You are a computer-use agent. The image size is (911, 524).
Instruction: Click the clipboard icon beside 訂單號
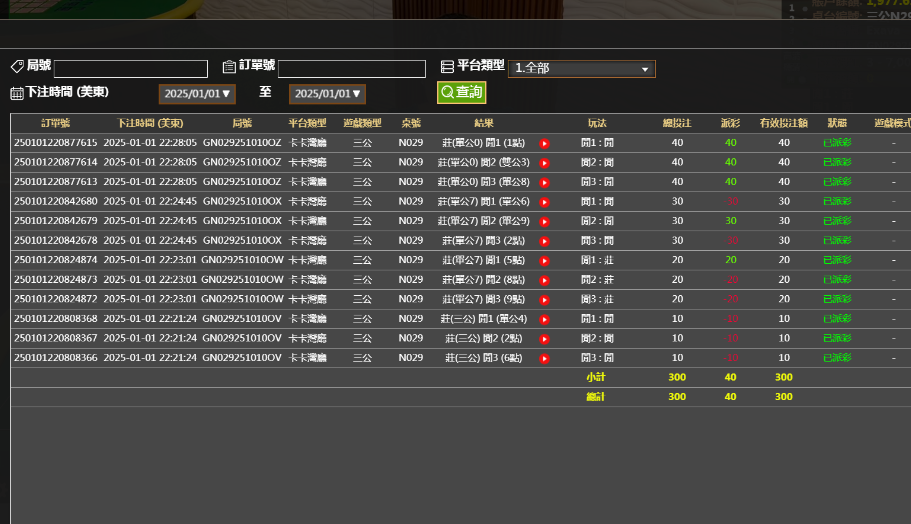coord(229,67)
